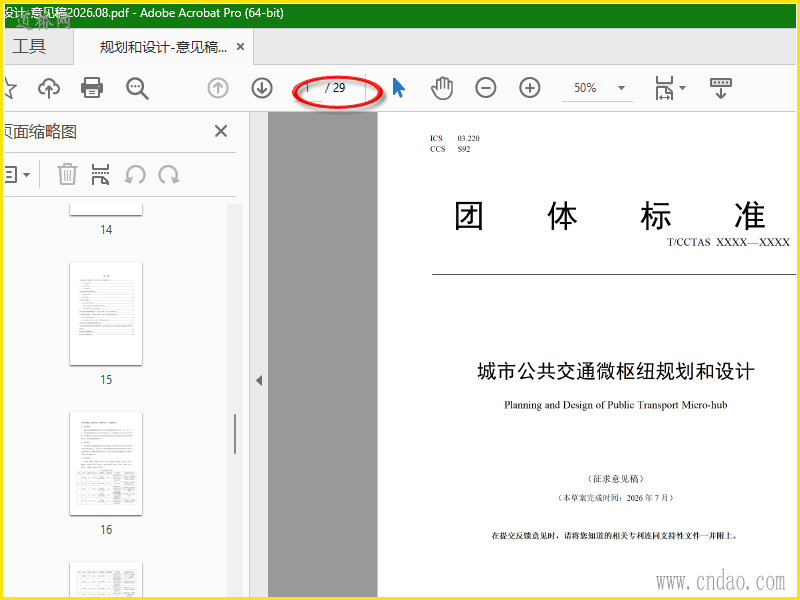This screenshot has width=800, height=600.
Task: Rotate page counterclockwise
Action: [135, 175]
